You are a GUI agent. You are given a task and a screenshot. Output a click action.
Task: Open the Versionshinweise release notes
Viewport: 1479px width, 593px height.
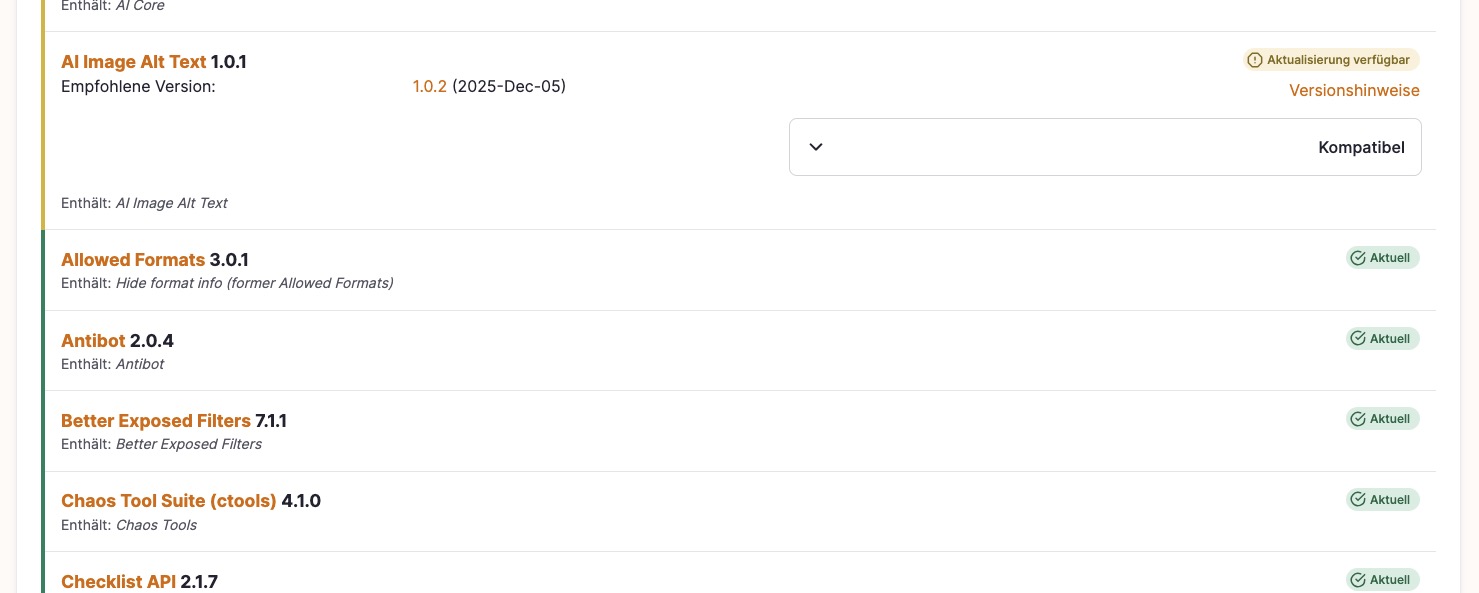(x=1354, y=90)
